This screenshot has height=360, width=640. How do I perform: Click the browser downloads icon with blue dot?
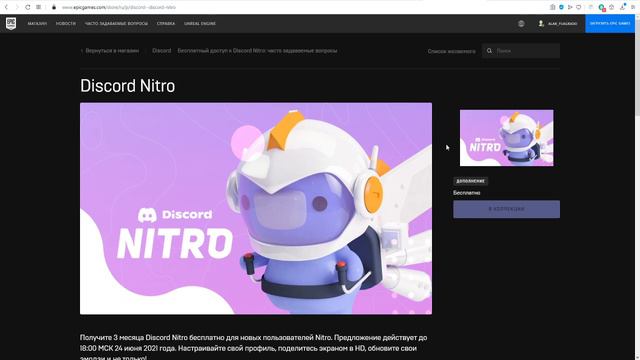(x=622, y=7)
